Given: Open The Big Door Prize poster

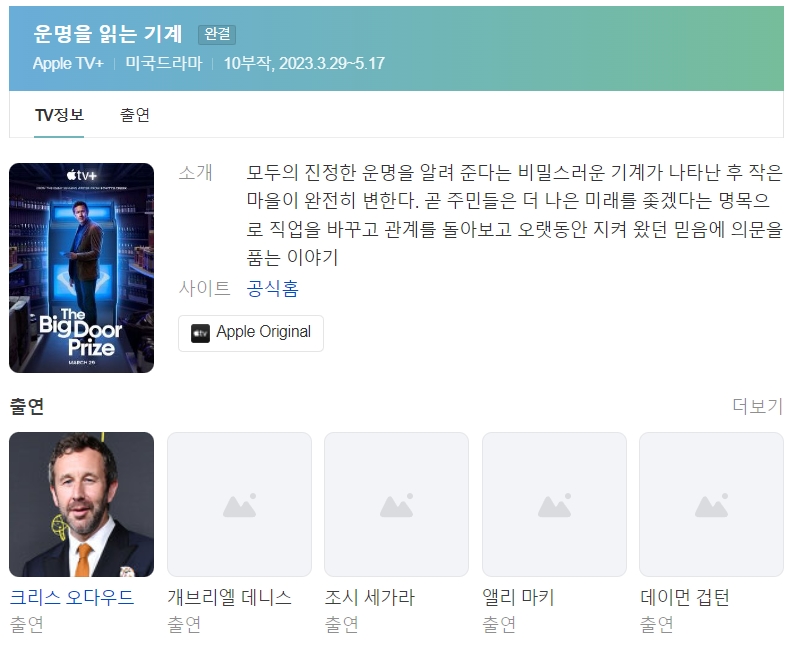Looking at the screenshot, I should (81, 268).
